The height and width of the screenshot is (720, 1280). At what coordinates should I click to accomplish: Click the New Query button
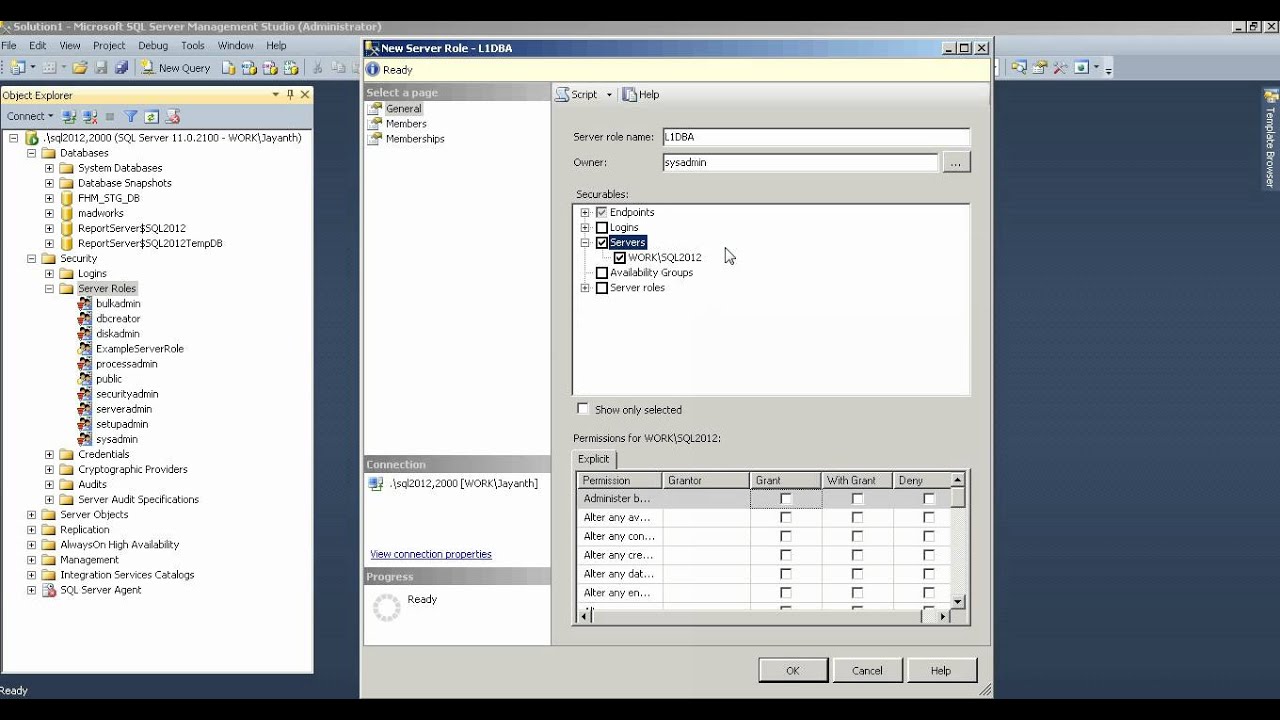[x=176, y=68]
